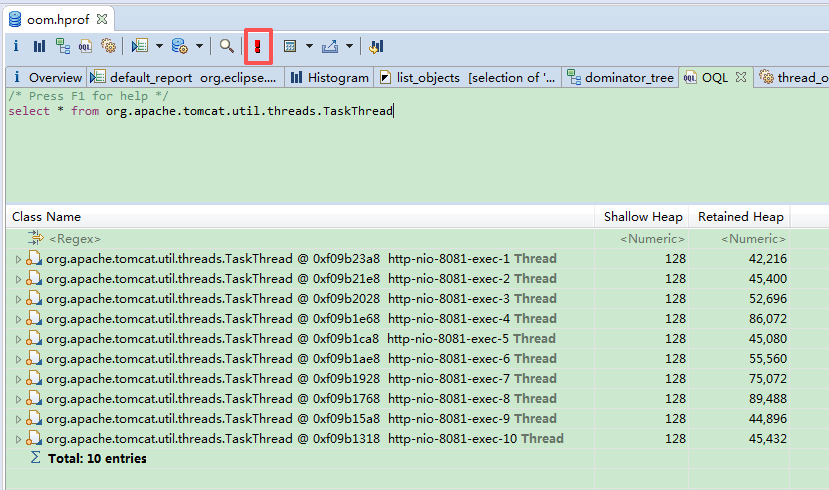
Task: Expand the http-nio-8081-exec-3 thread row
Action: coord(18,299)
